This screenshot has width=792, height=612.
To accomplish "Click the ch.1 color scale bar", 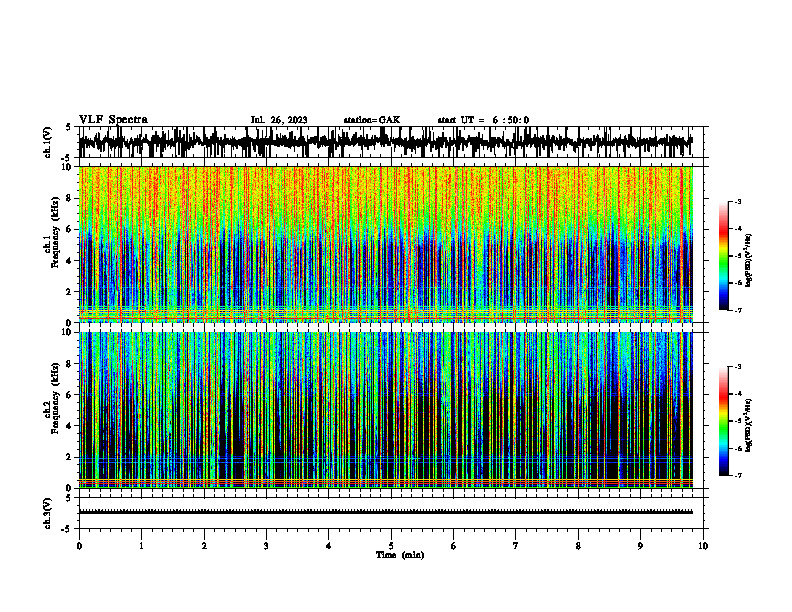I will click(723, 256).
